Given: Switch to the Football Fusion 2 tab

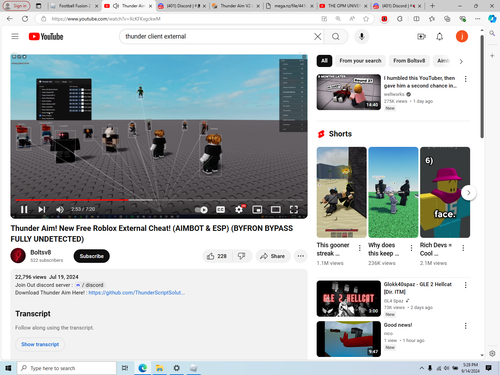Looking at the screenshot, I should click(x=74, y=6).
